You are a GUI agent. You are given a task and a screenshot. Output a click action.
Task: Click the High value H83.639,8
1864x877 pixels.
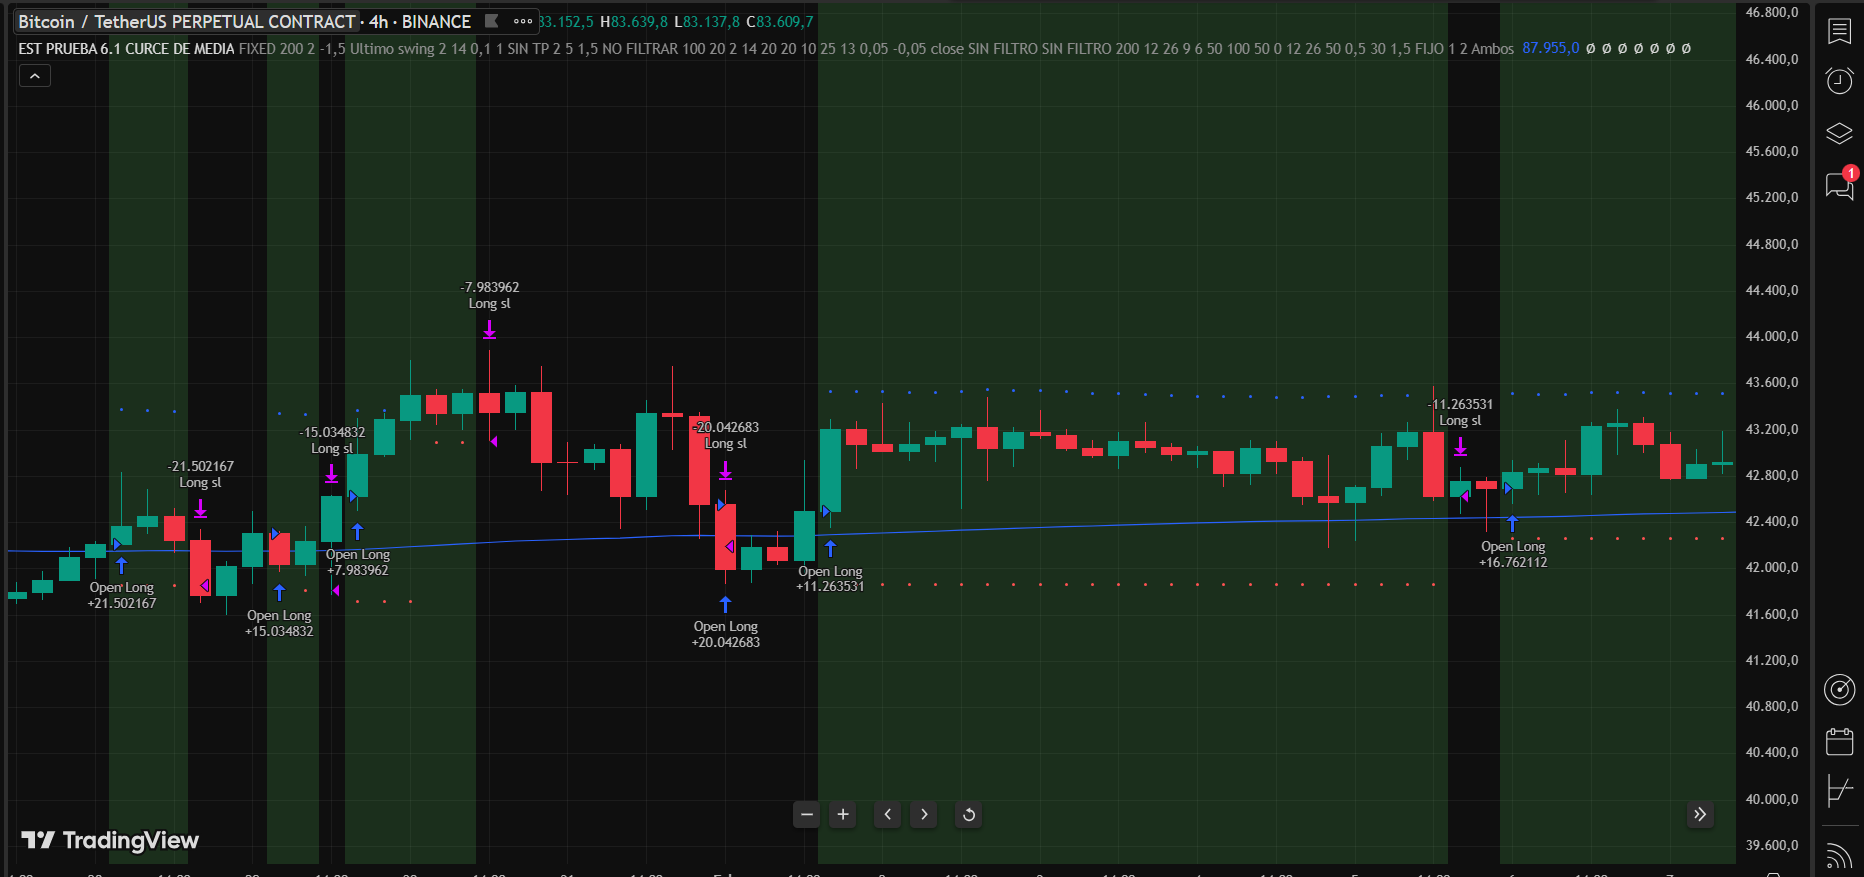pos(634,21)
